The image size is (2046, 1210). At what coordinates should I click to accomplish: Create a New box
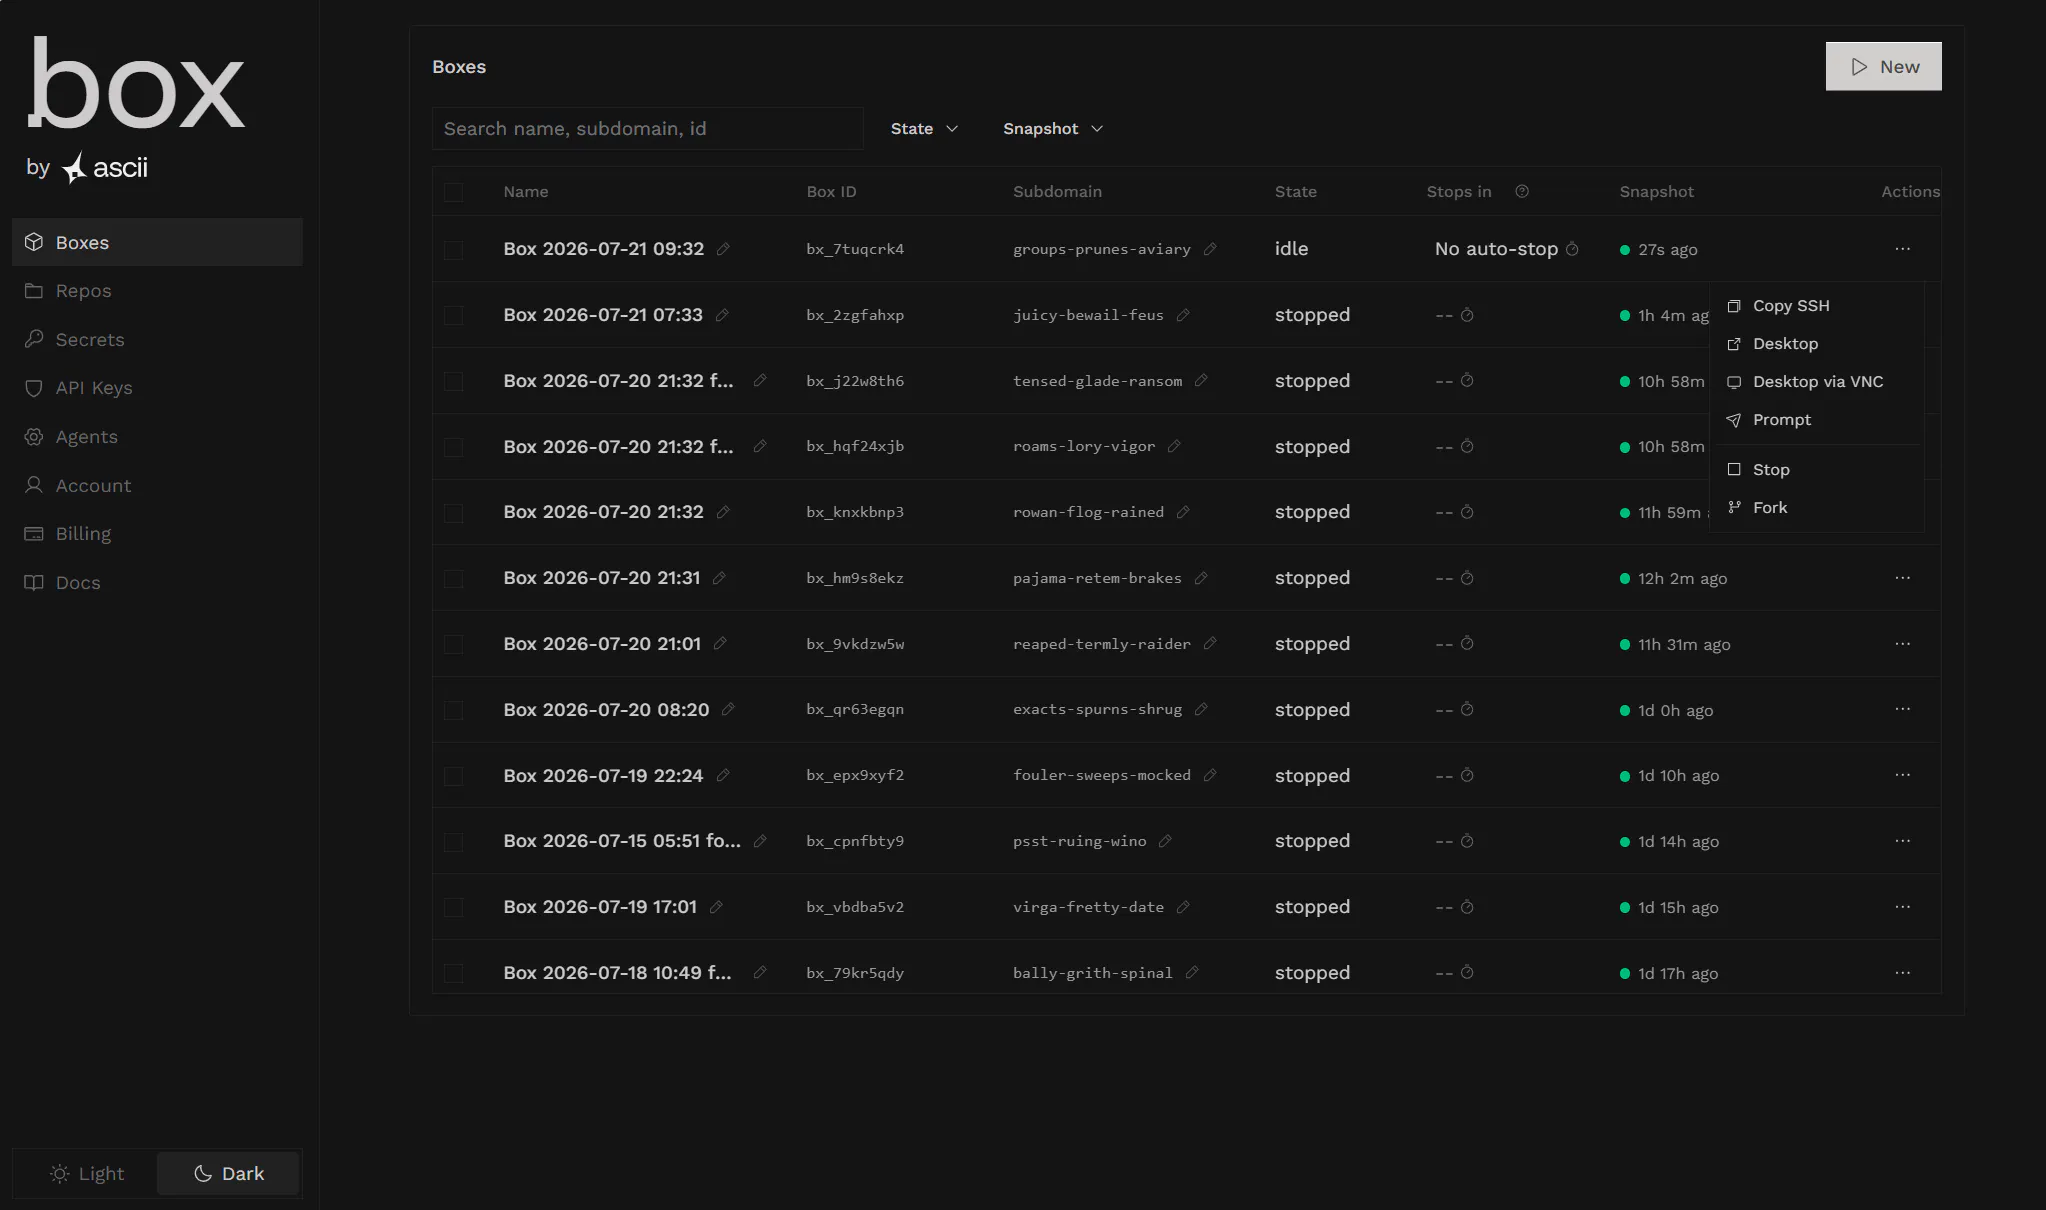click(x=1883, y=66)
